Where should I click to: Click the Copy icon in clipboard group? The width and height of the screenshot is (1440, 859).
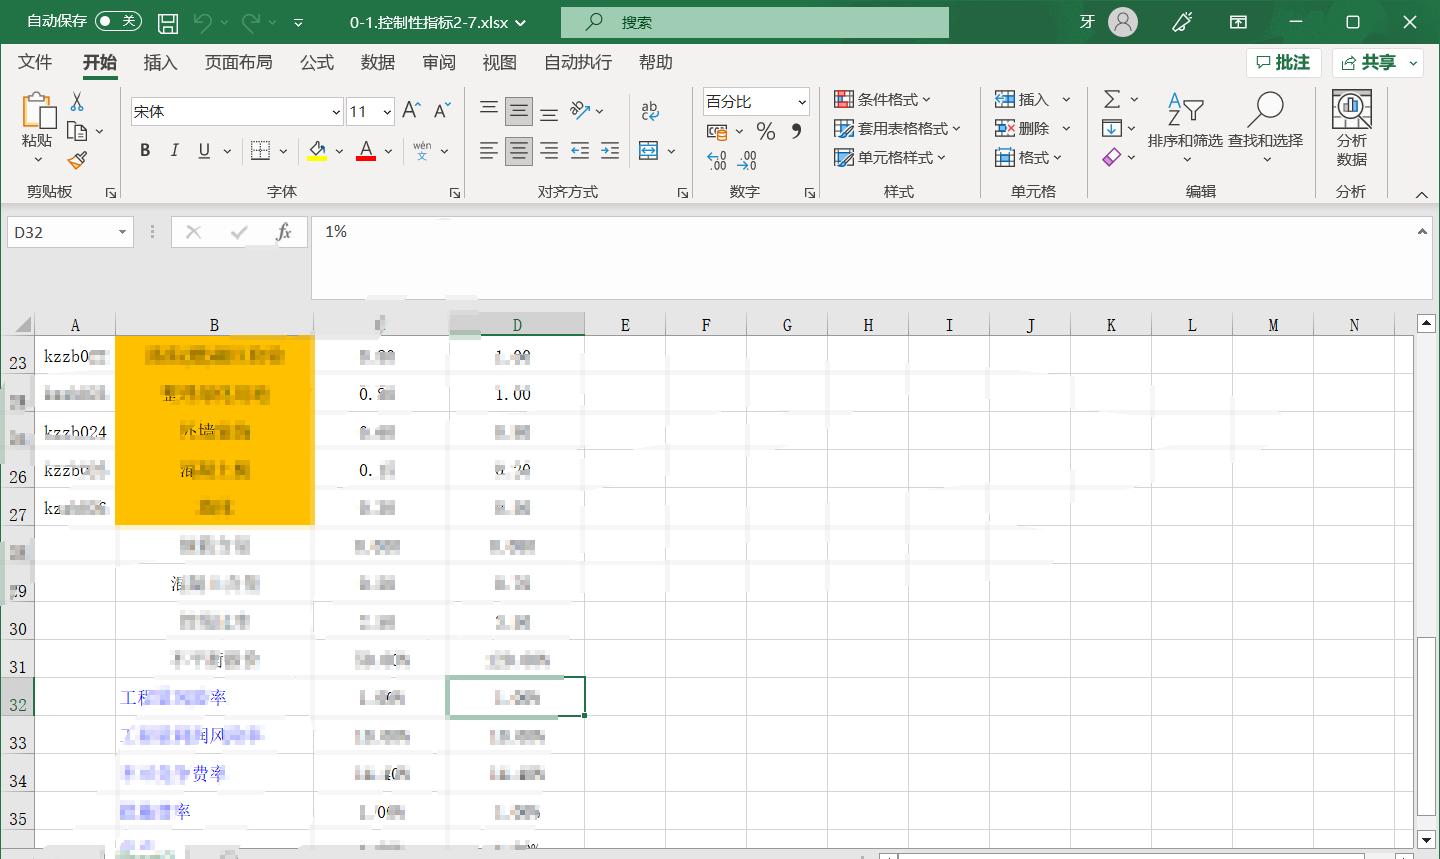77,131
